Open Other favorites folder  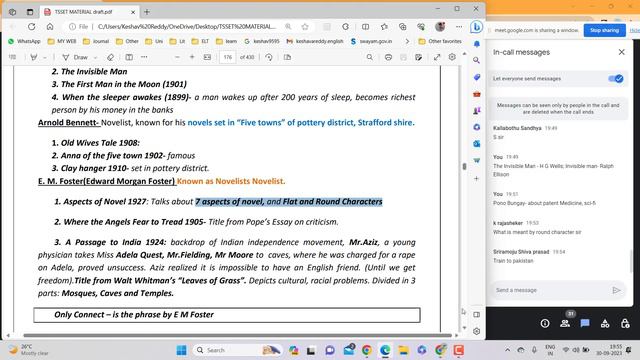(x=440, y=41)
